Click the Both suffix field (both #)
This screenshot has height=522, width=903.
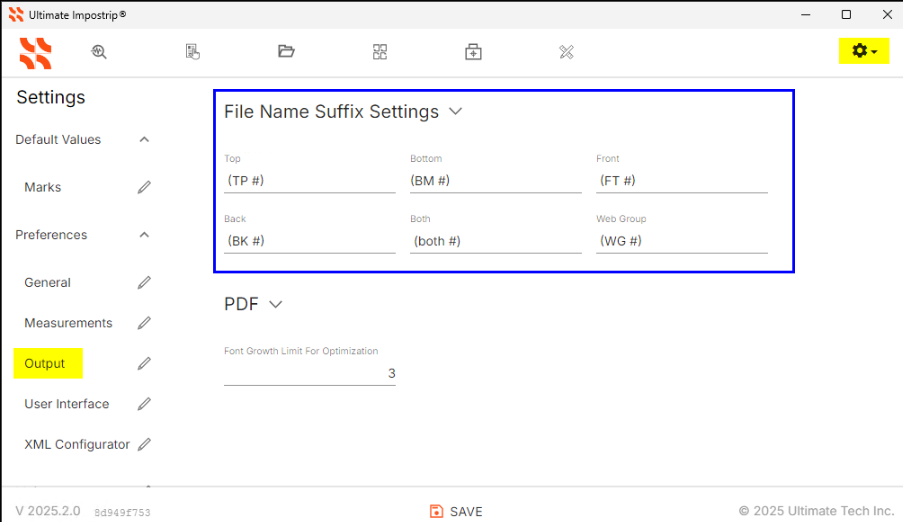tap(496, 241)
